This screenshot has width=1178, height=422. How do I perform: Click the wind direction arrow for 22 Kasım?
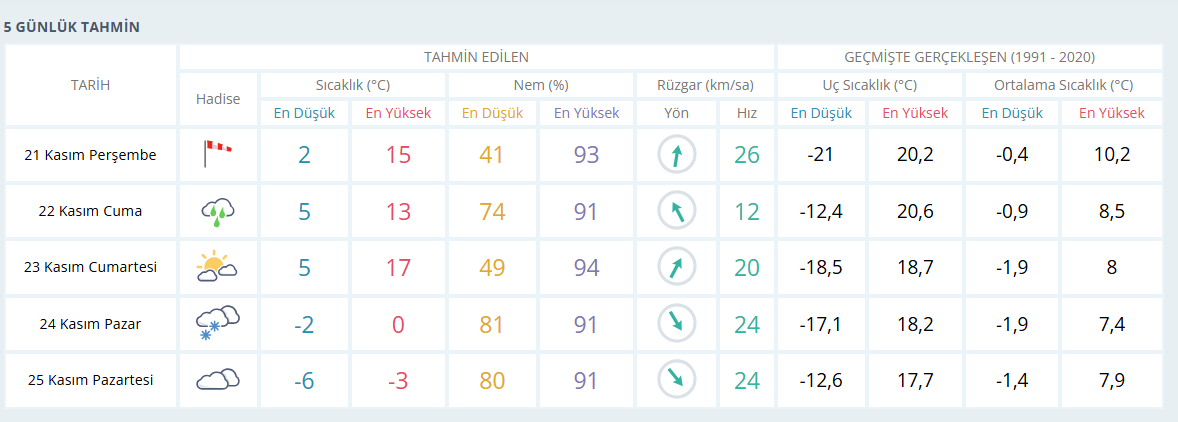point(676,211)
